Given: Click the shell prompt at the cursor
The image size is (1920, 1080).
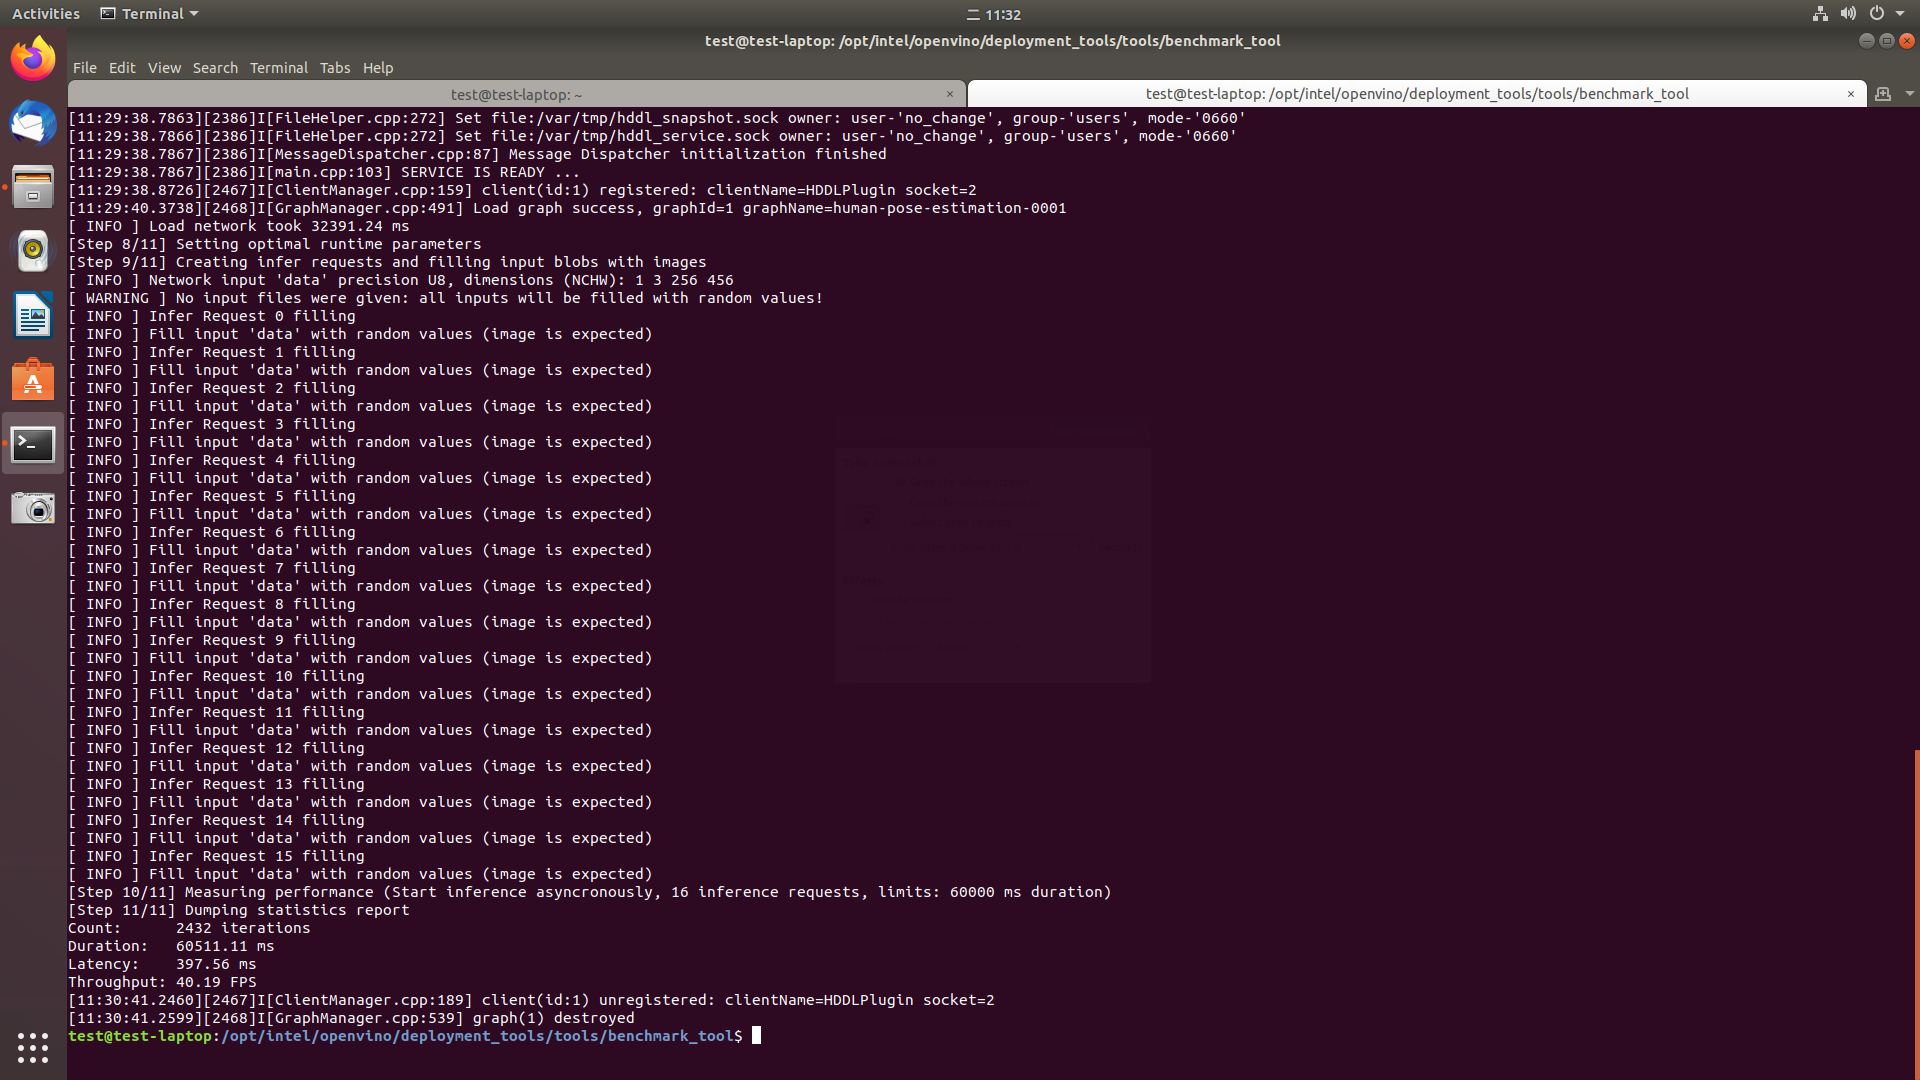Looking at the screenshot, I should point(757,1036).
